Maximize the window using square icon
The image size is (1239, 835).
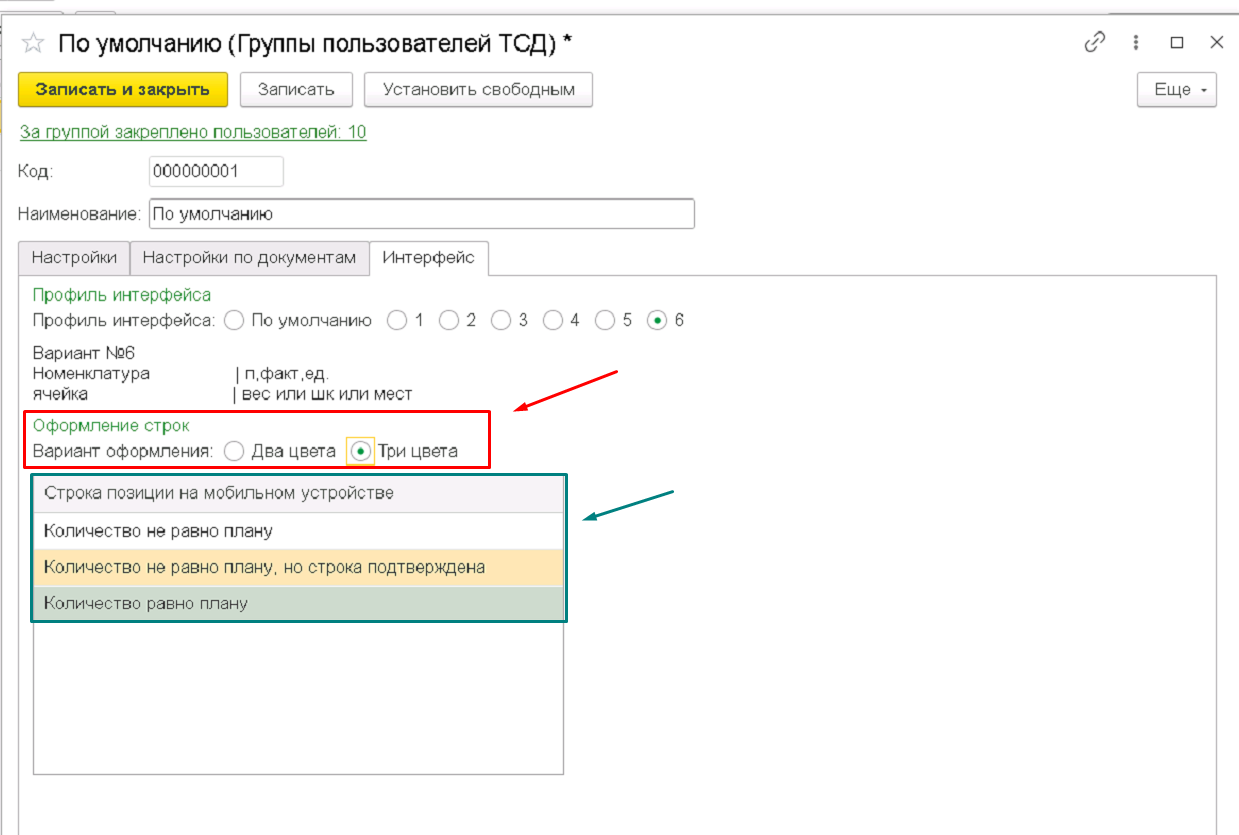click(x=1177, y=42)
